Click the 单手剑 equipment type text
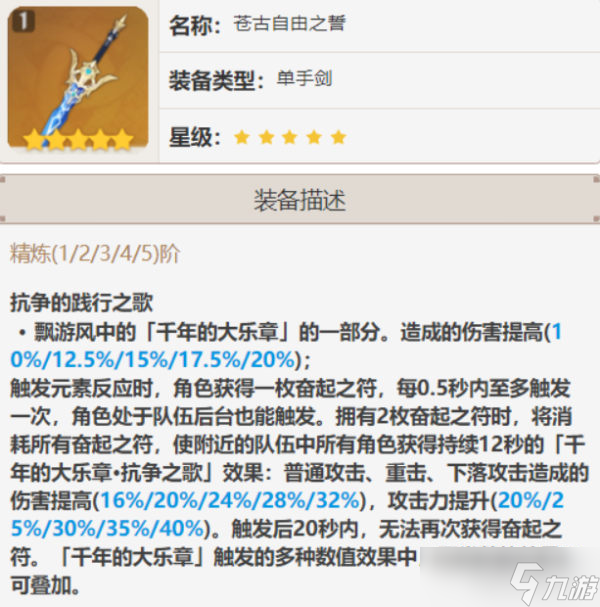 305,79
